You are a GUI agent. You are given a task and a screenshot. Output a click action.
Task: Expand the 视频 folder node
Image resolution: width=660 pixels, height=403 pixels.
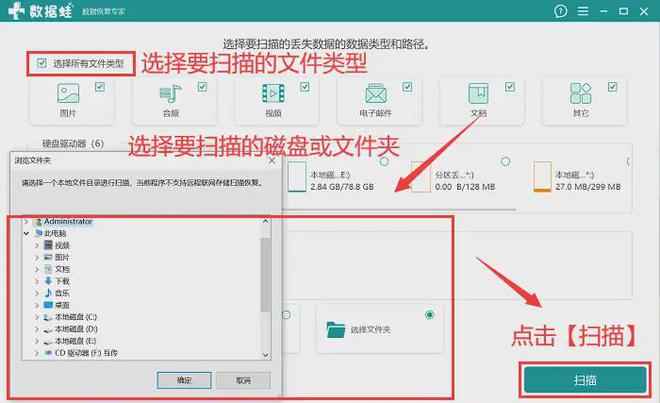37,245
